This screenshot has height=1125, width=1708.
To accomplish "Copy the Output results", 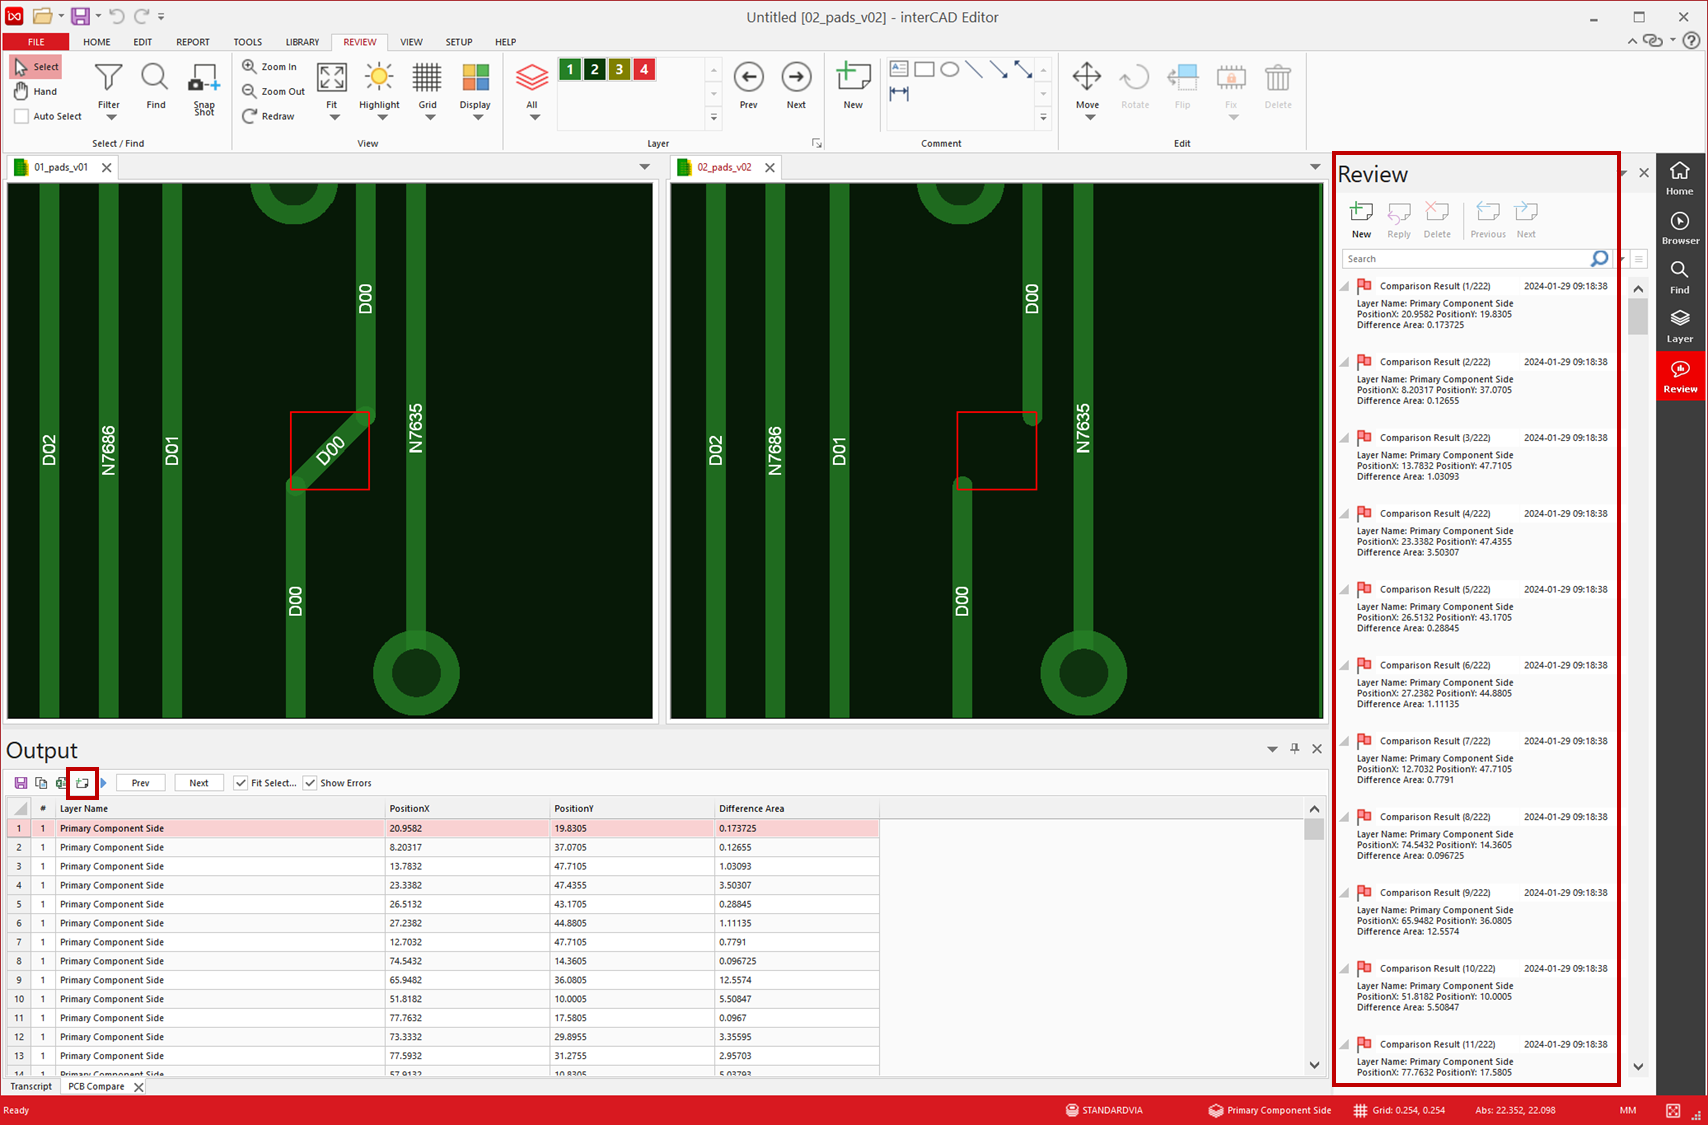I will pyautogui.click(x=41, y=783).
